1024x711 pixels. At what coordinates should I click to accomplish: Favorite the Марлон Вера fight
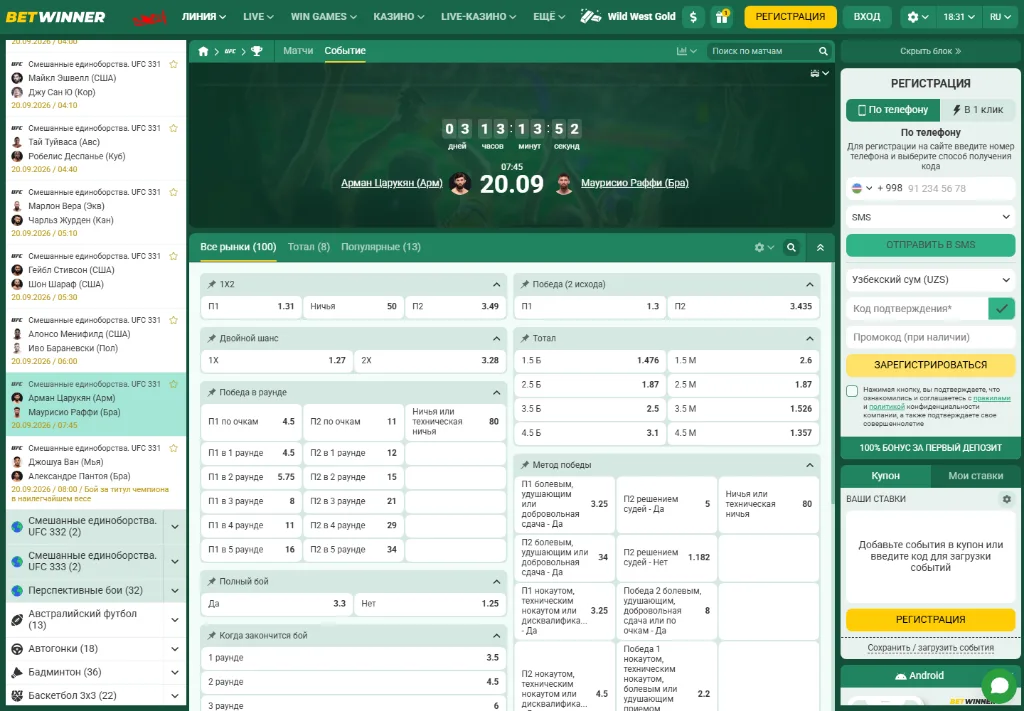point(174,192)
